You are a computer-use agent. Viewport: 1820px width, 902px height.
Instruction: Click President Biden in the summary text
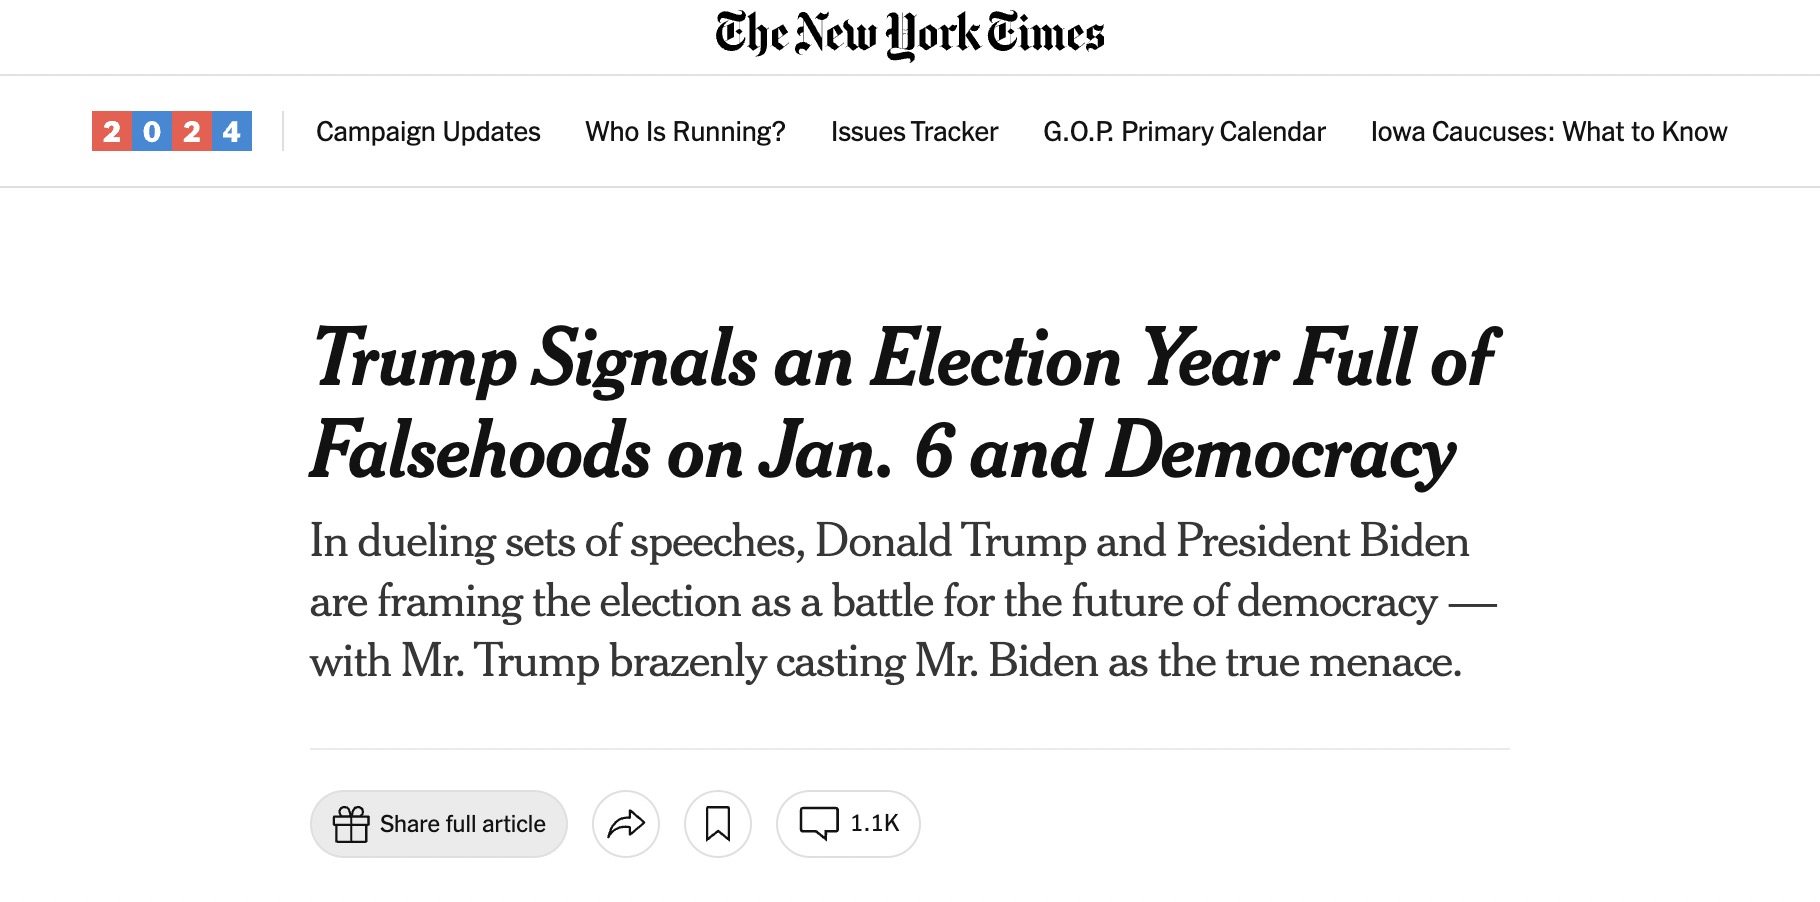(1322, 541)
